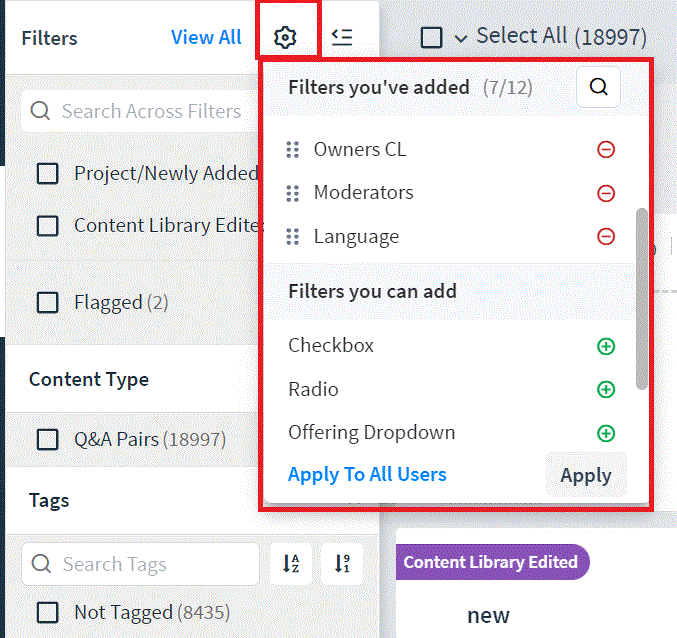Open the filter settings gear icon
677x638 pixels.
(285, 38)
